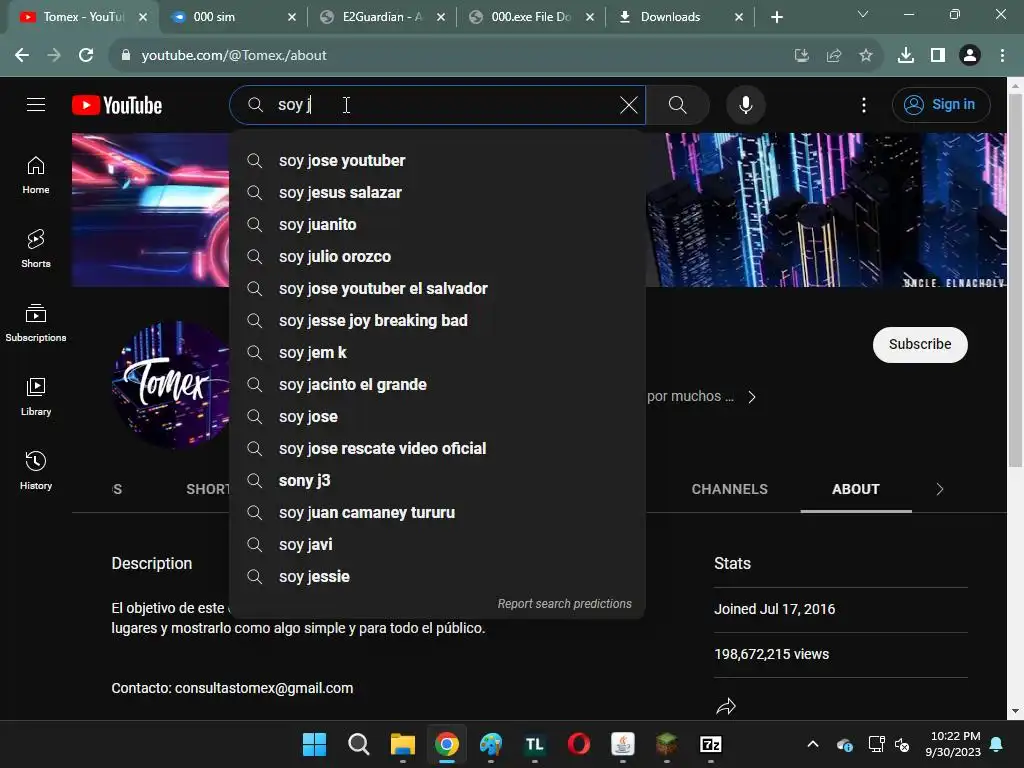Reload the page
Image resolution: width=1024 pixels, height=768 pixels.
[x=86, y=56]
